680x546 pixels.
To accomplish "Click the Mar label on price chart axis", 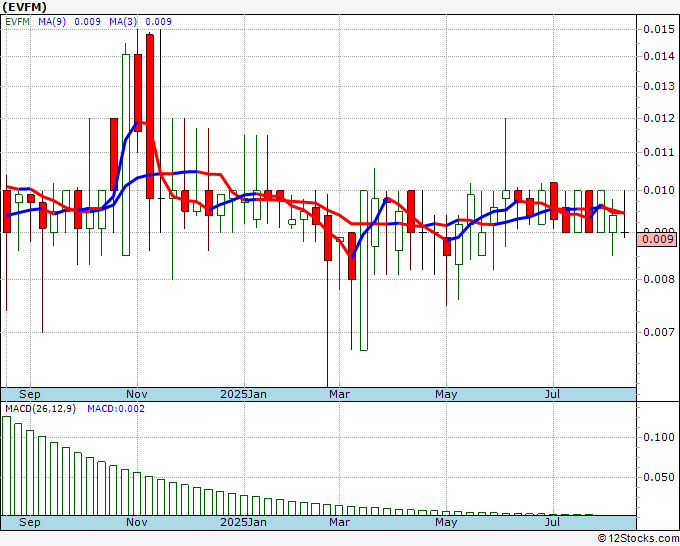I will (339, 394).
